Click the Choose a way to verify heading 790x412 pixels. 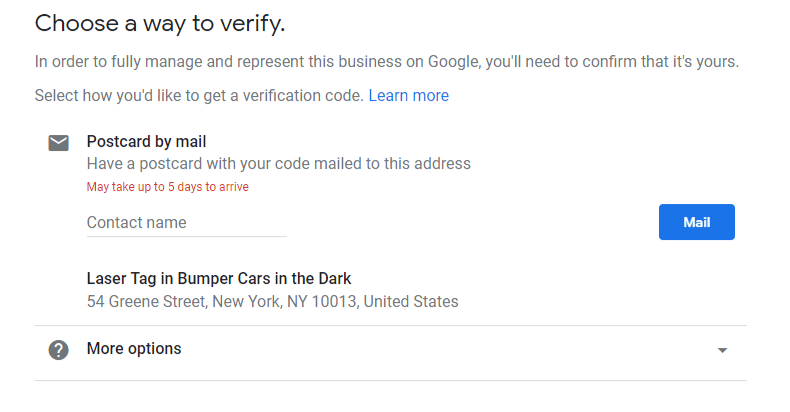[160, 23]
